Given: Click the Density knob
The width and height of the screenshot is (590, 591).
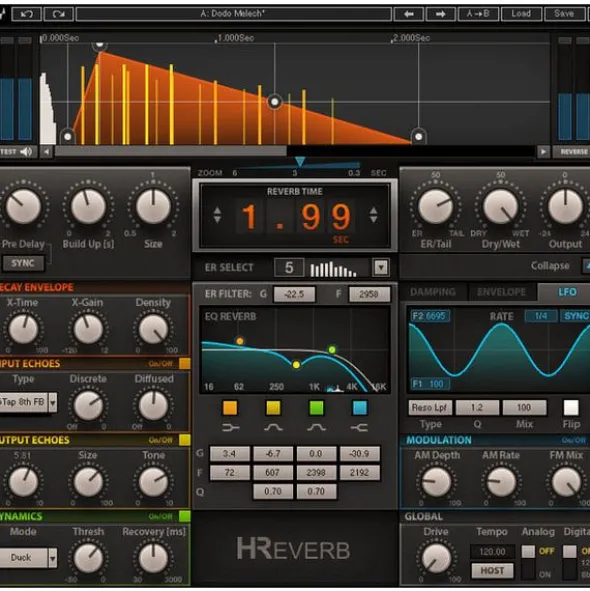Looking at the screenshot, I should 153,329.
